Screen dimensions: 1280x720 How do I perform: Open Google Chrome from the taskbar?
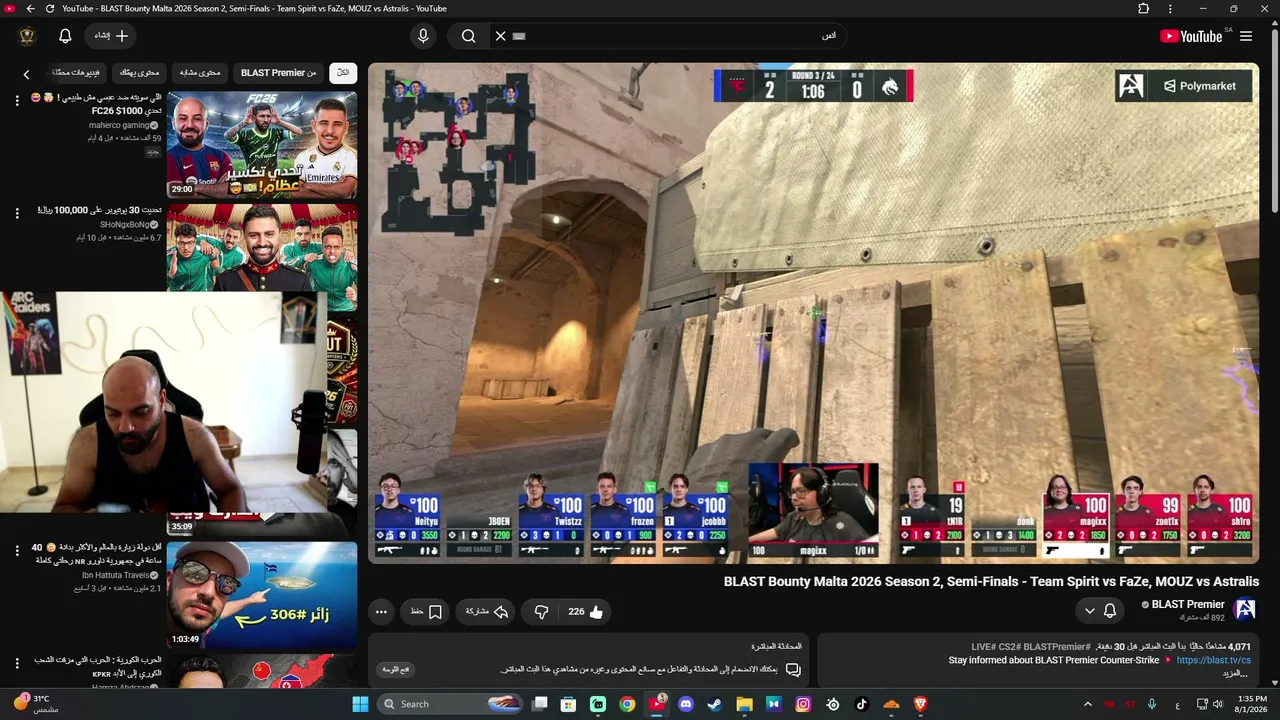(x=627, y=704)
